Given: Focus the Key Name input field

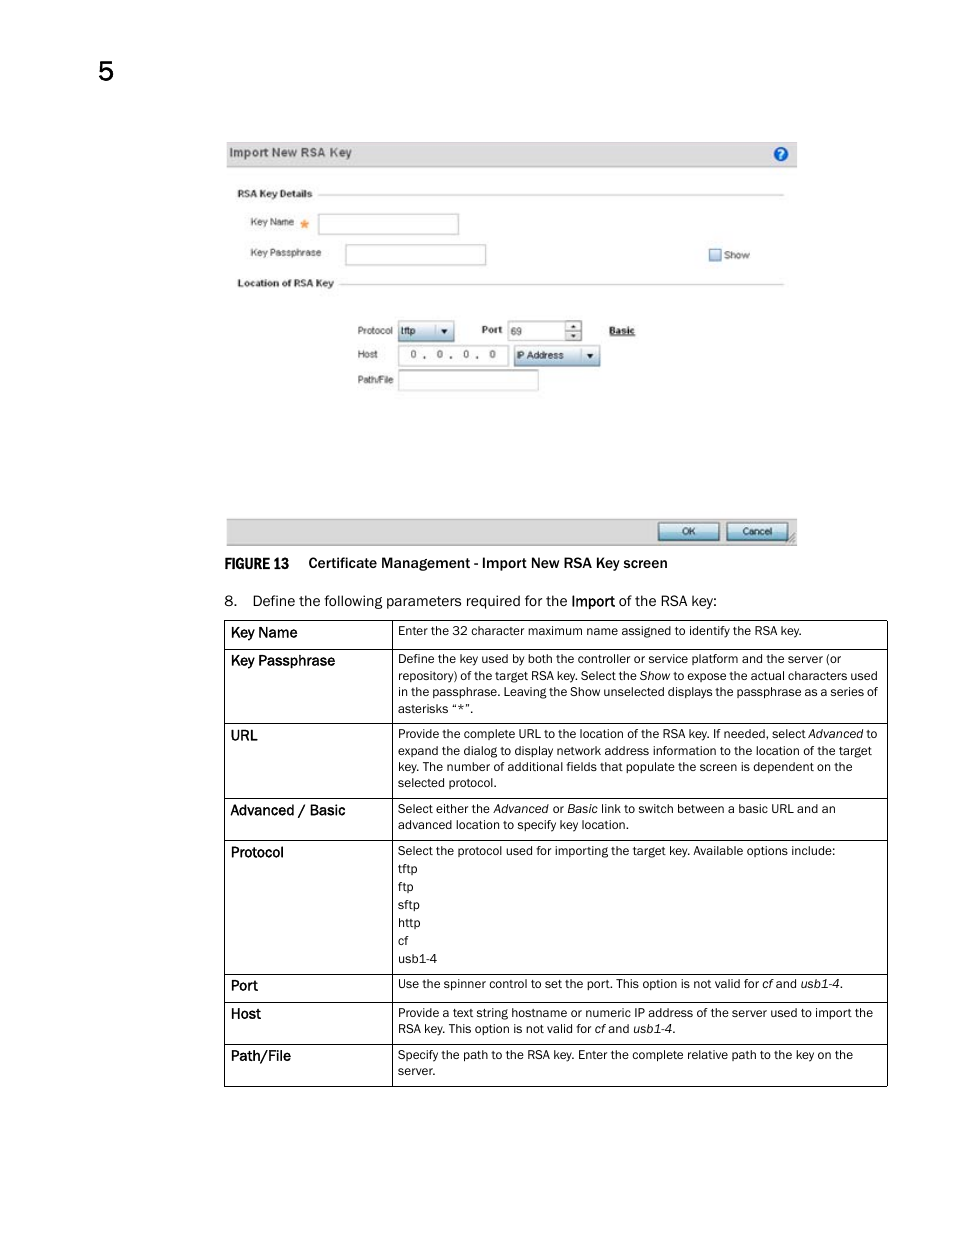Looking at the screenshot, I should tap(388, 224).
